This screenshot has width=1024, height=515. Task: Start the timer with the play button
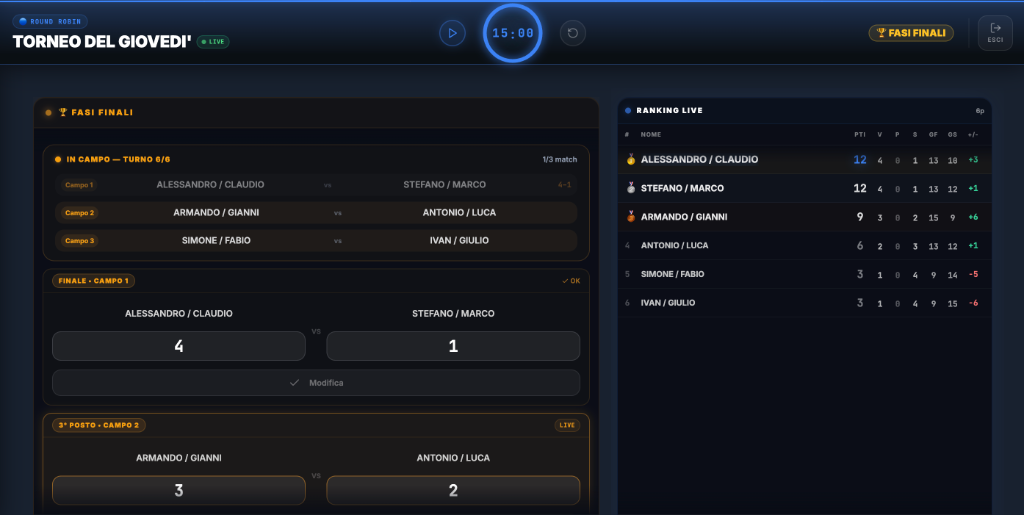452,33
